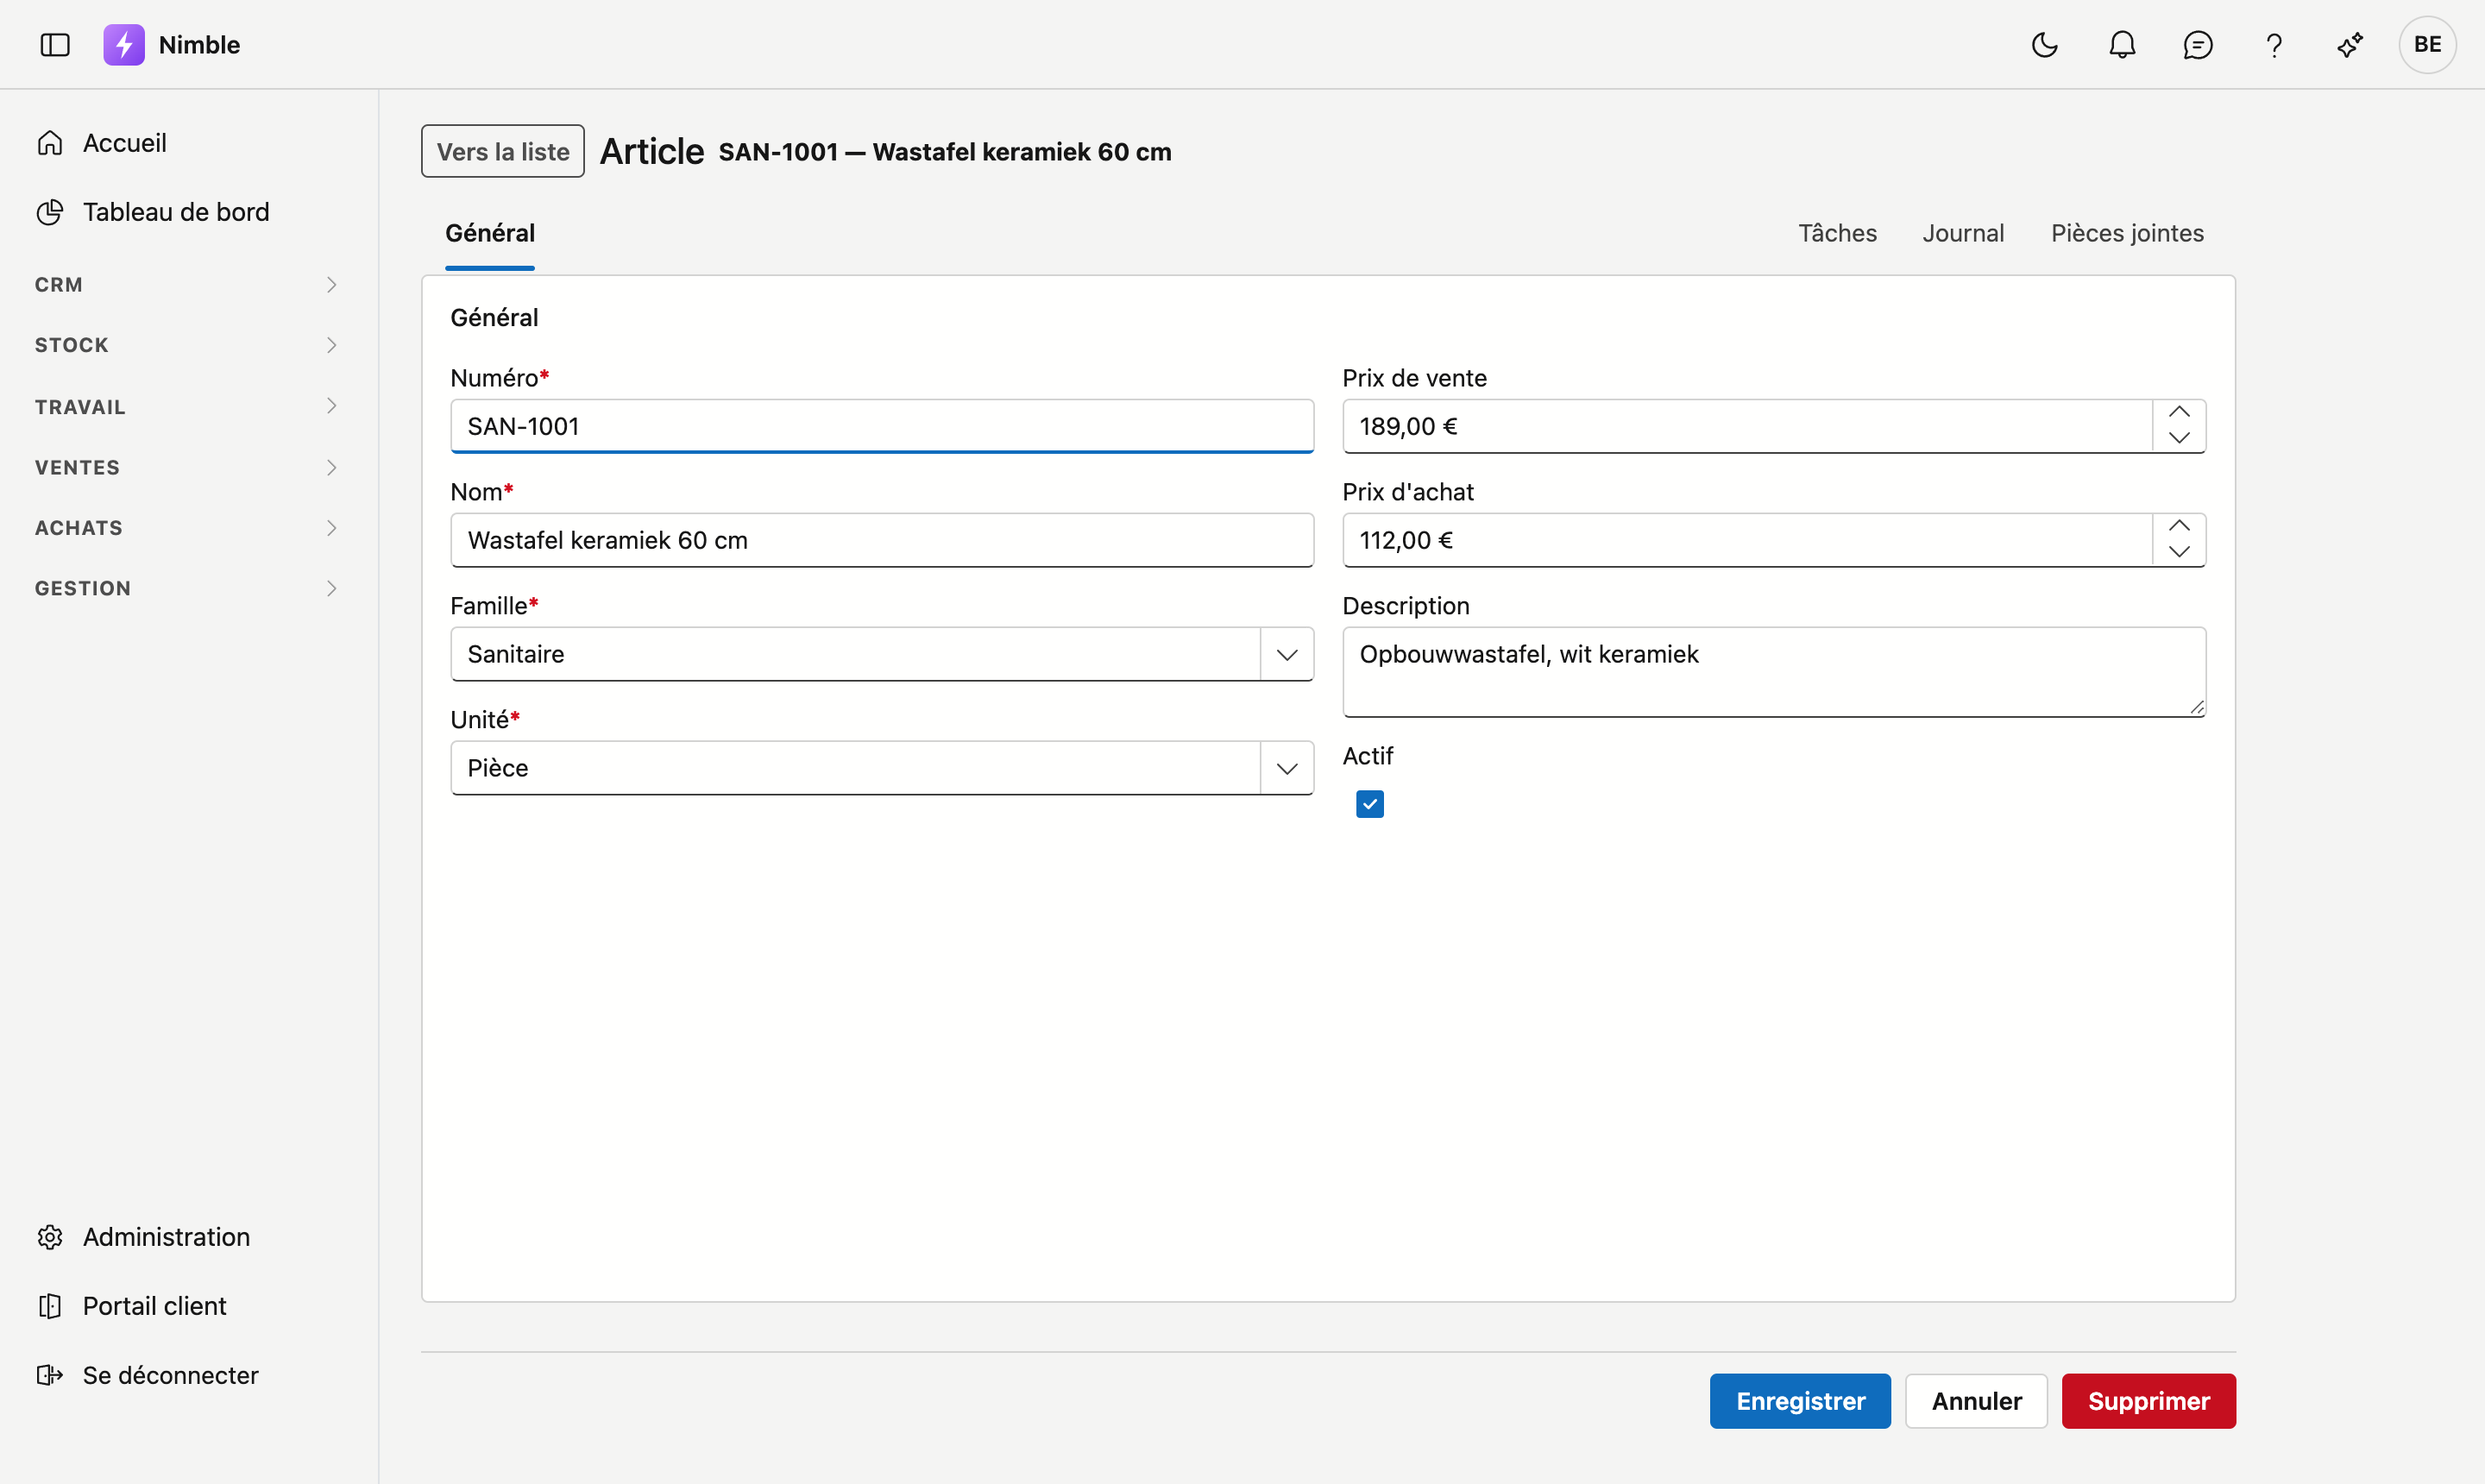Increase Prix de vente with up arrow
Viewport: 2485px width, 1484px height.
(2179, 413)
